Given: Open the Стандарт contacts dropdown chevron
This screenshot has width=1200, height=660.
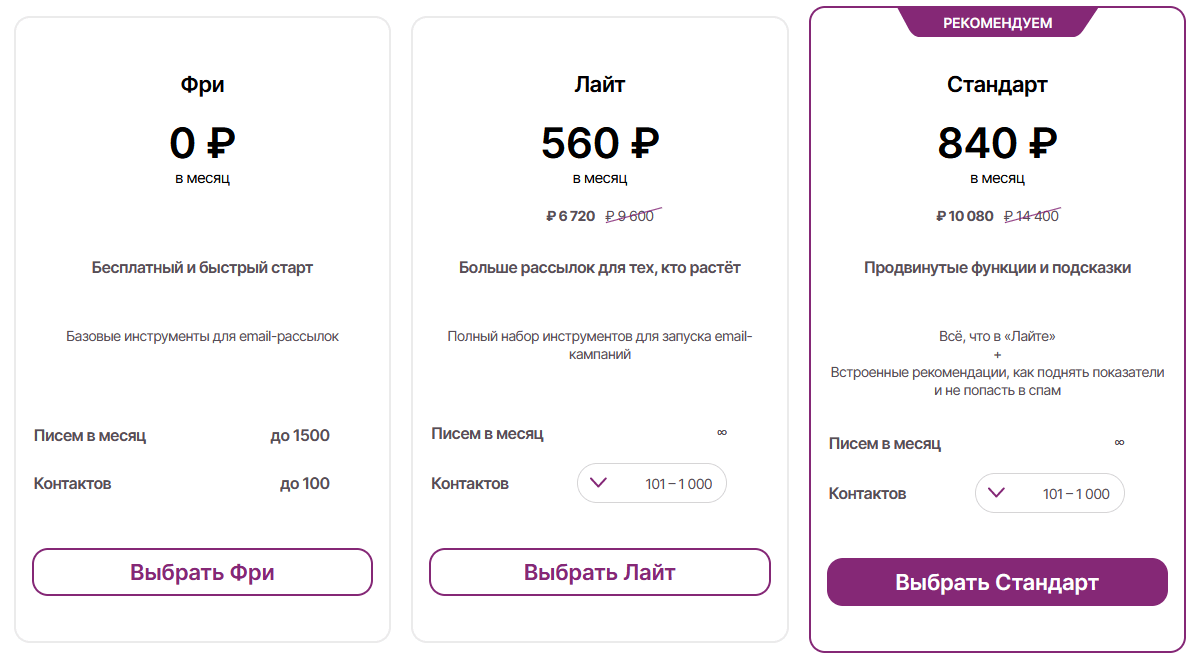Looking at the screenshot, I should pyautogui.click(x=997, y=493).
